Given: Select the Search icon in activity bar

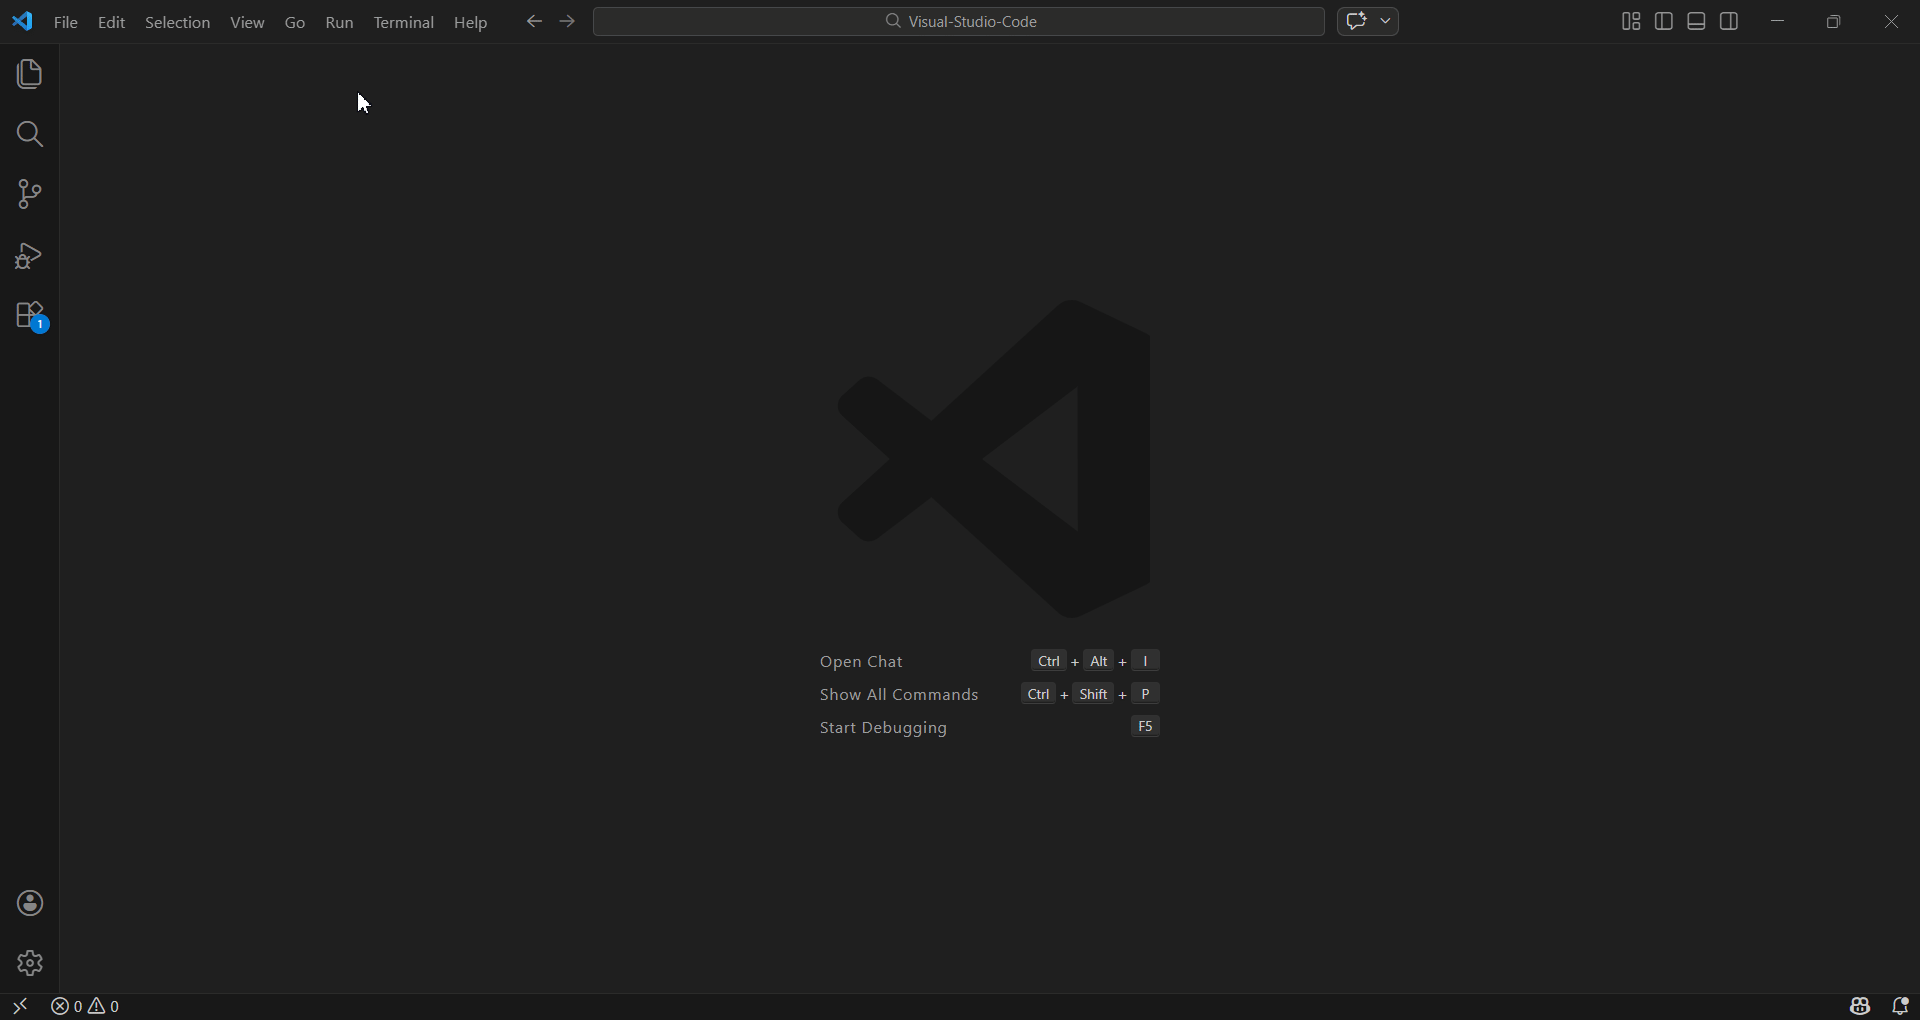Looking at the screenshot, I should tap(29, 134).
